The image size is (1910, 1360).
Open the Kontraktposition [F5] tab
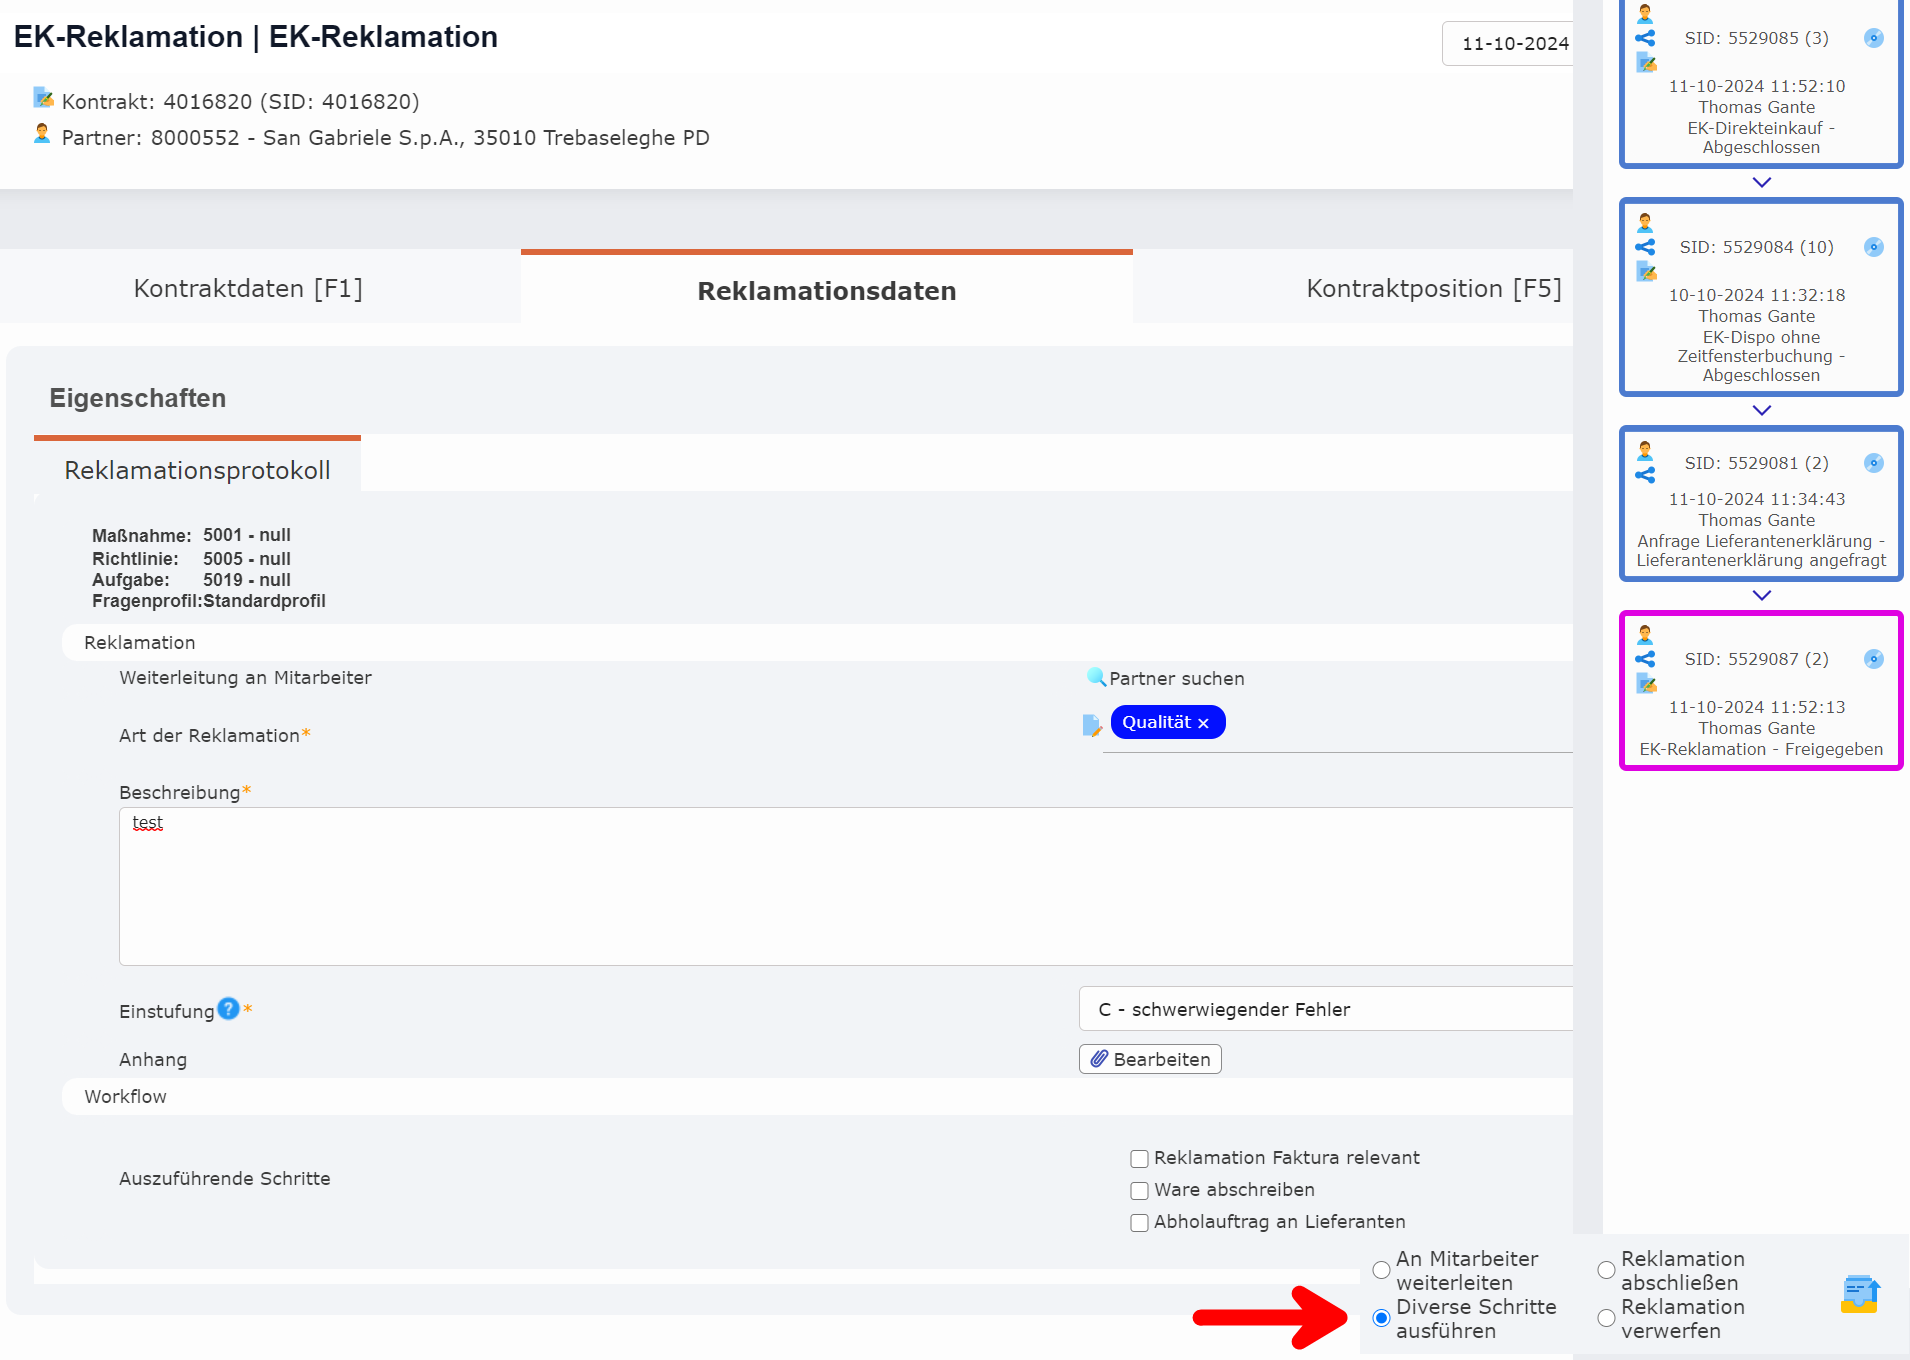1432,288
